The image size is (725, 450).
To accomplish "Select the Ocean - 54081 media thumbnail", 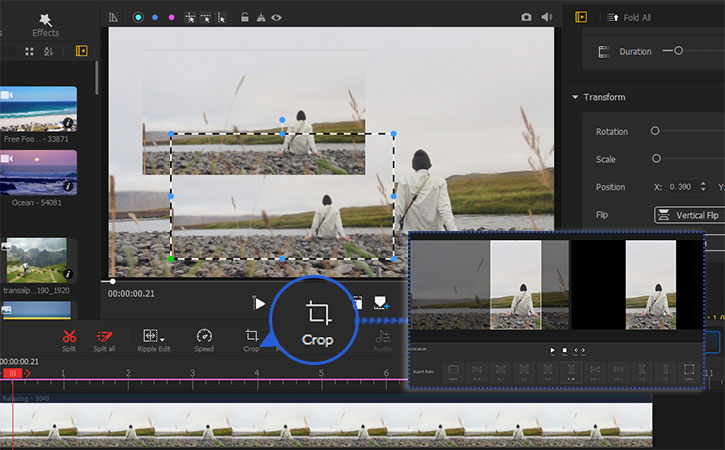I will [38, 172].
